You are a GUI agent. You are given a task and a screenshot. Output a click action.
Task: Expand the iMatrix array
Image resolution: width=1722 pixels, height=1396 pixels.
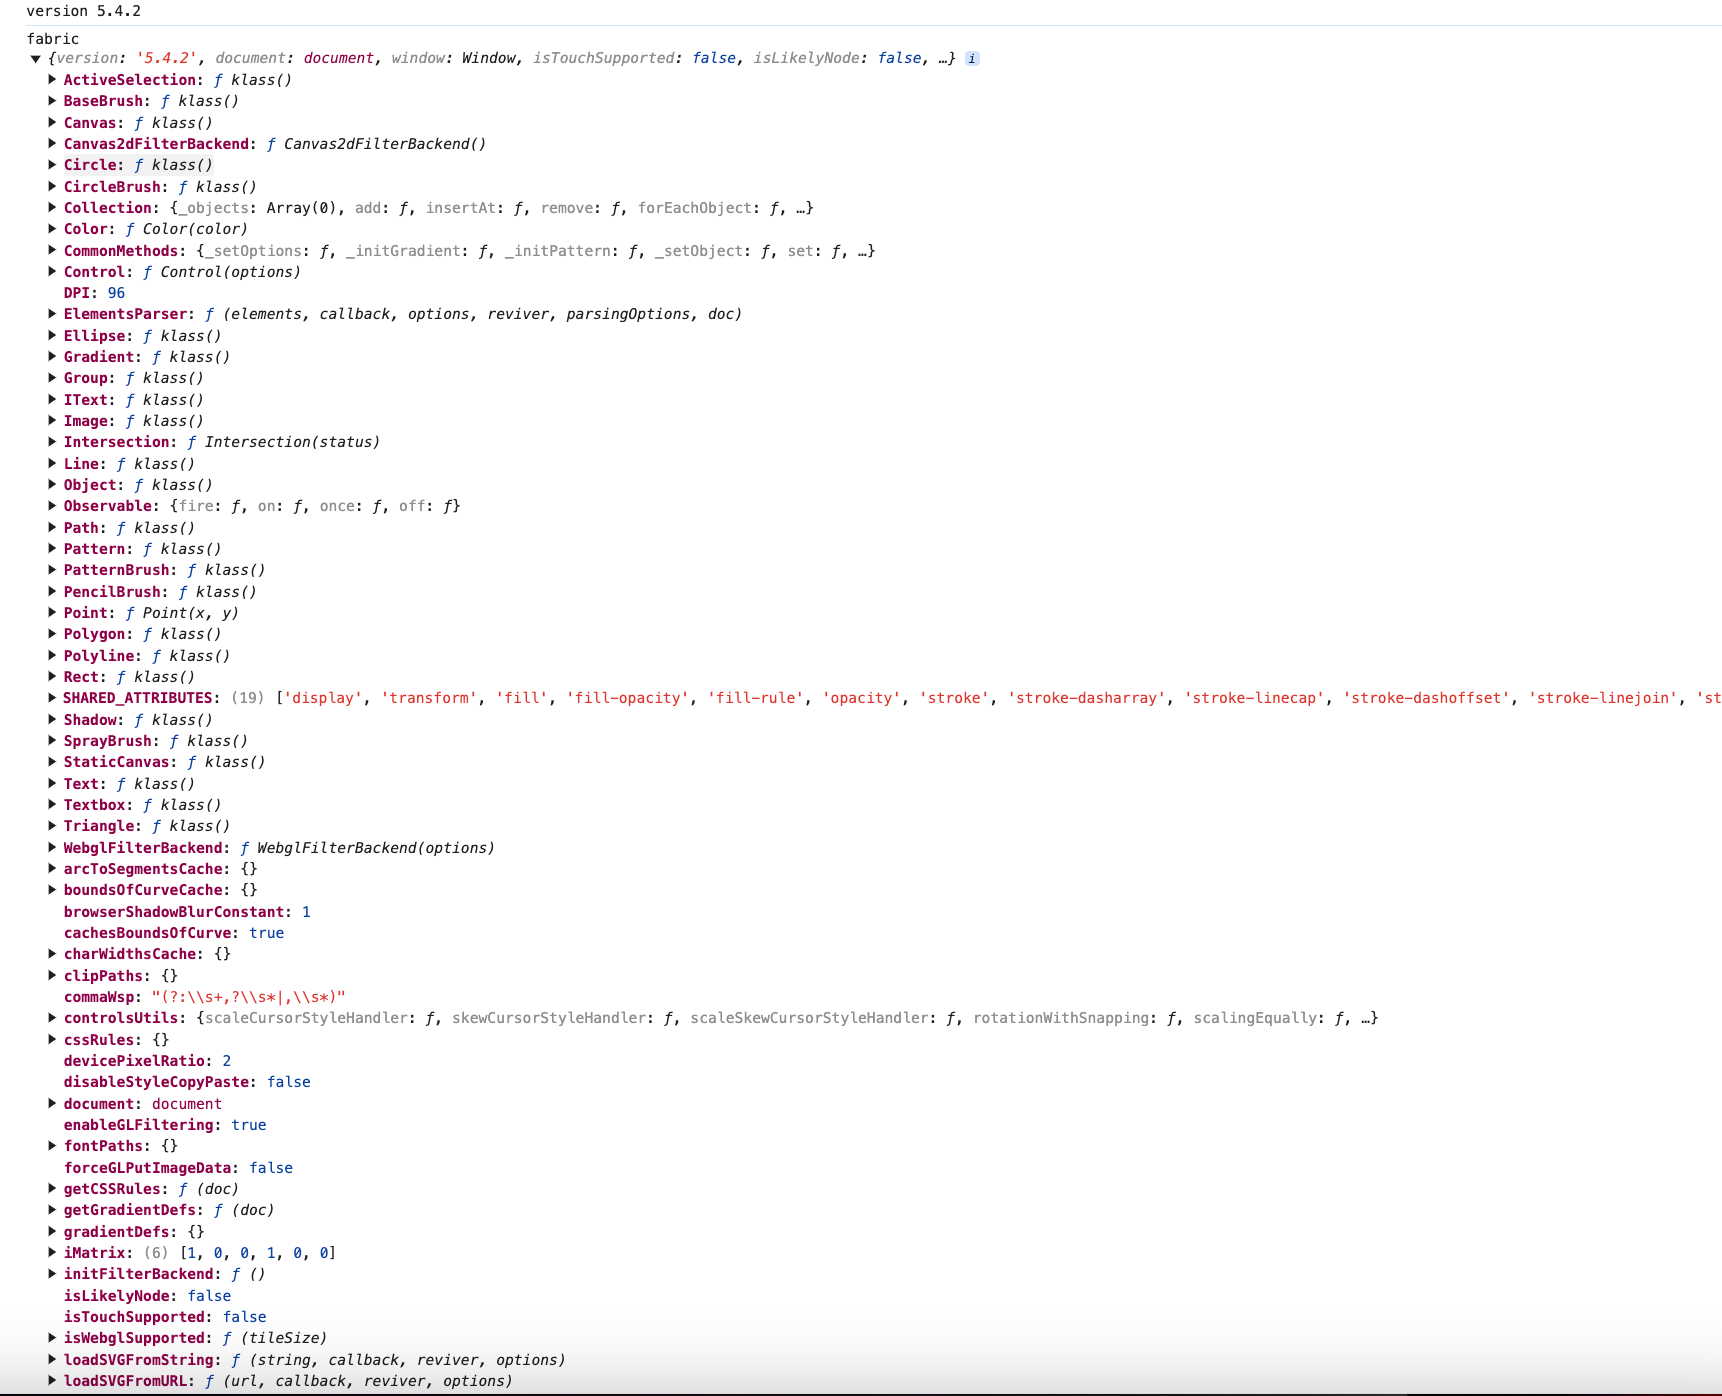coord(52,1253)
